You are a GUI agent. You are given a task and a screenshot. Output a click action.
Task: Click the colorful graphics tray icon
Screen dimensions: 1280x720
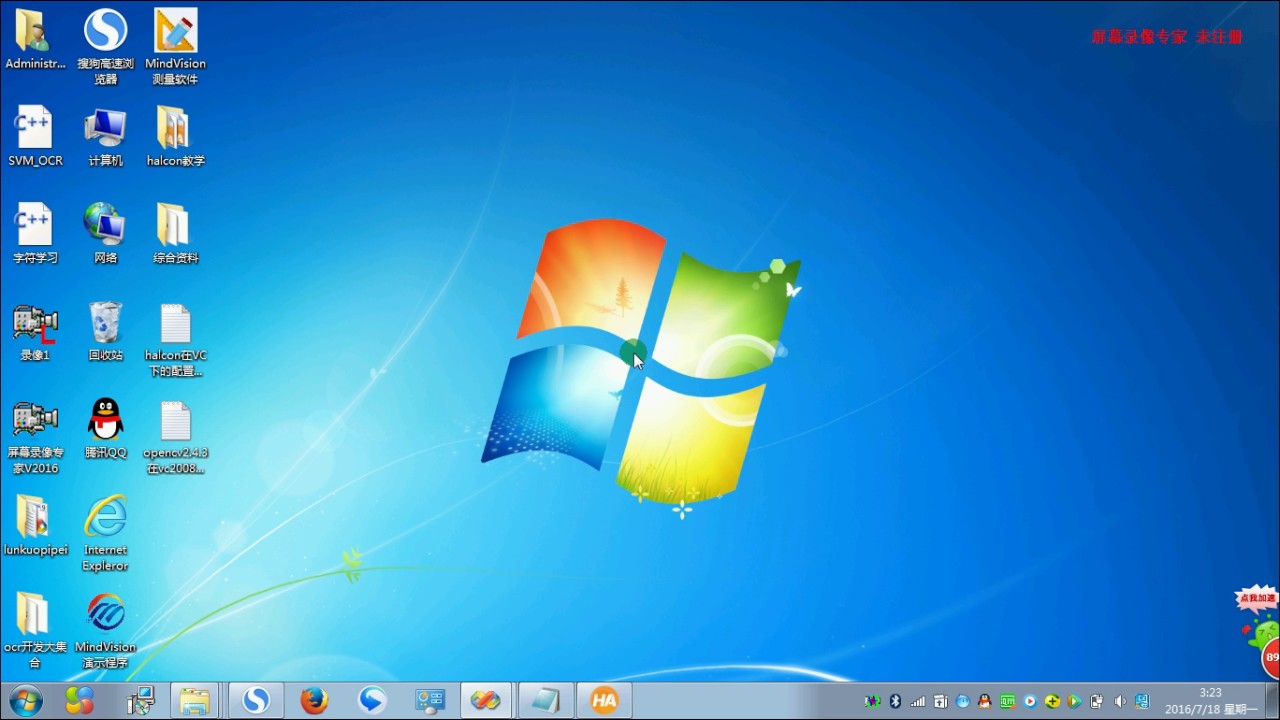click(x=873, y=701)
